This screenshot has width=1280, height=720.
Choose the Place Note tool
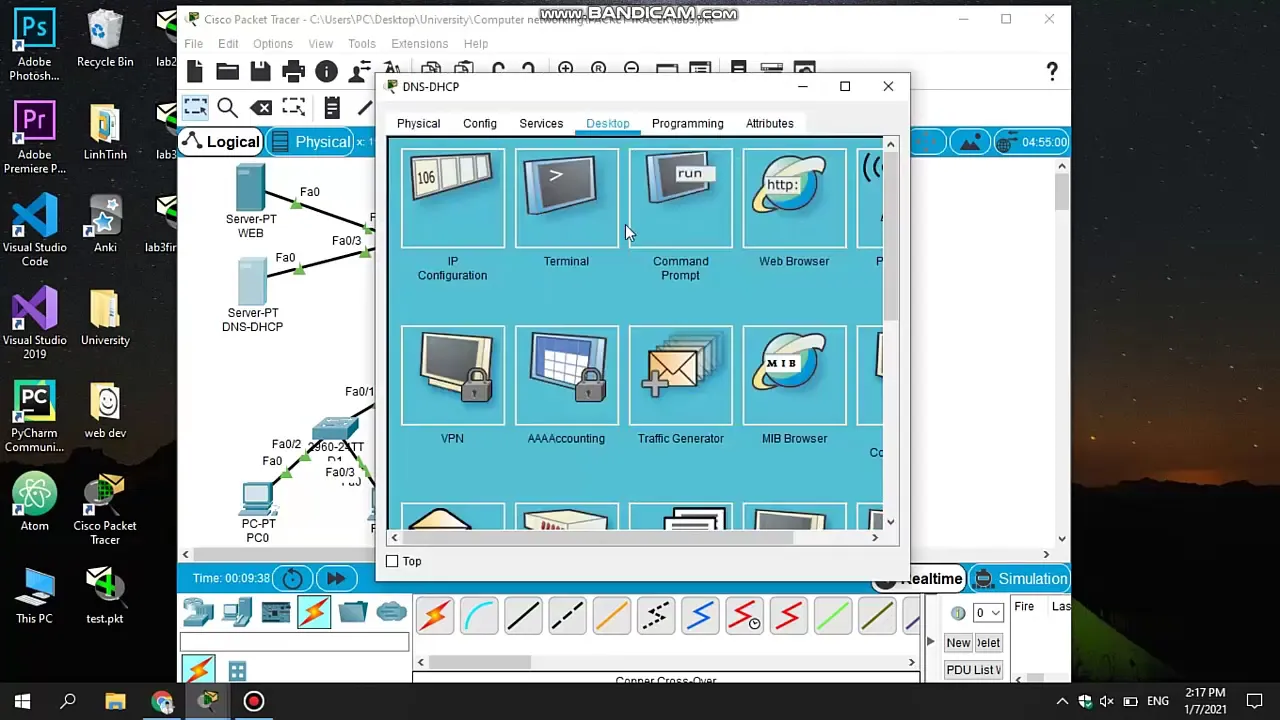point(332,107)
